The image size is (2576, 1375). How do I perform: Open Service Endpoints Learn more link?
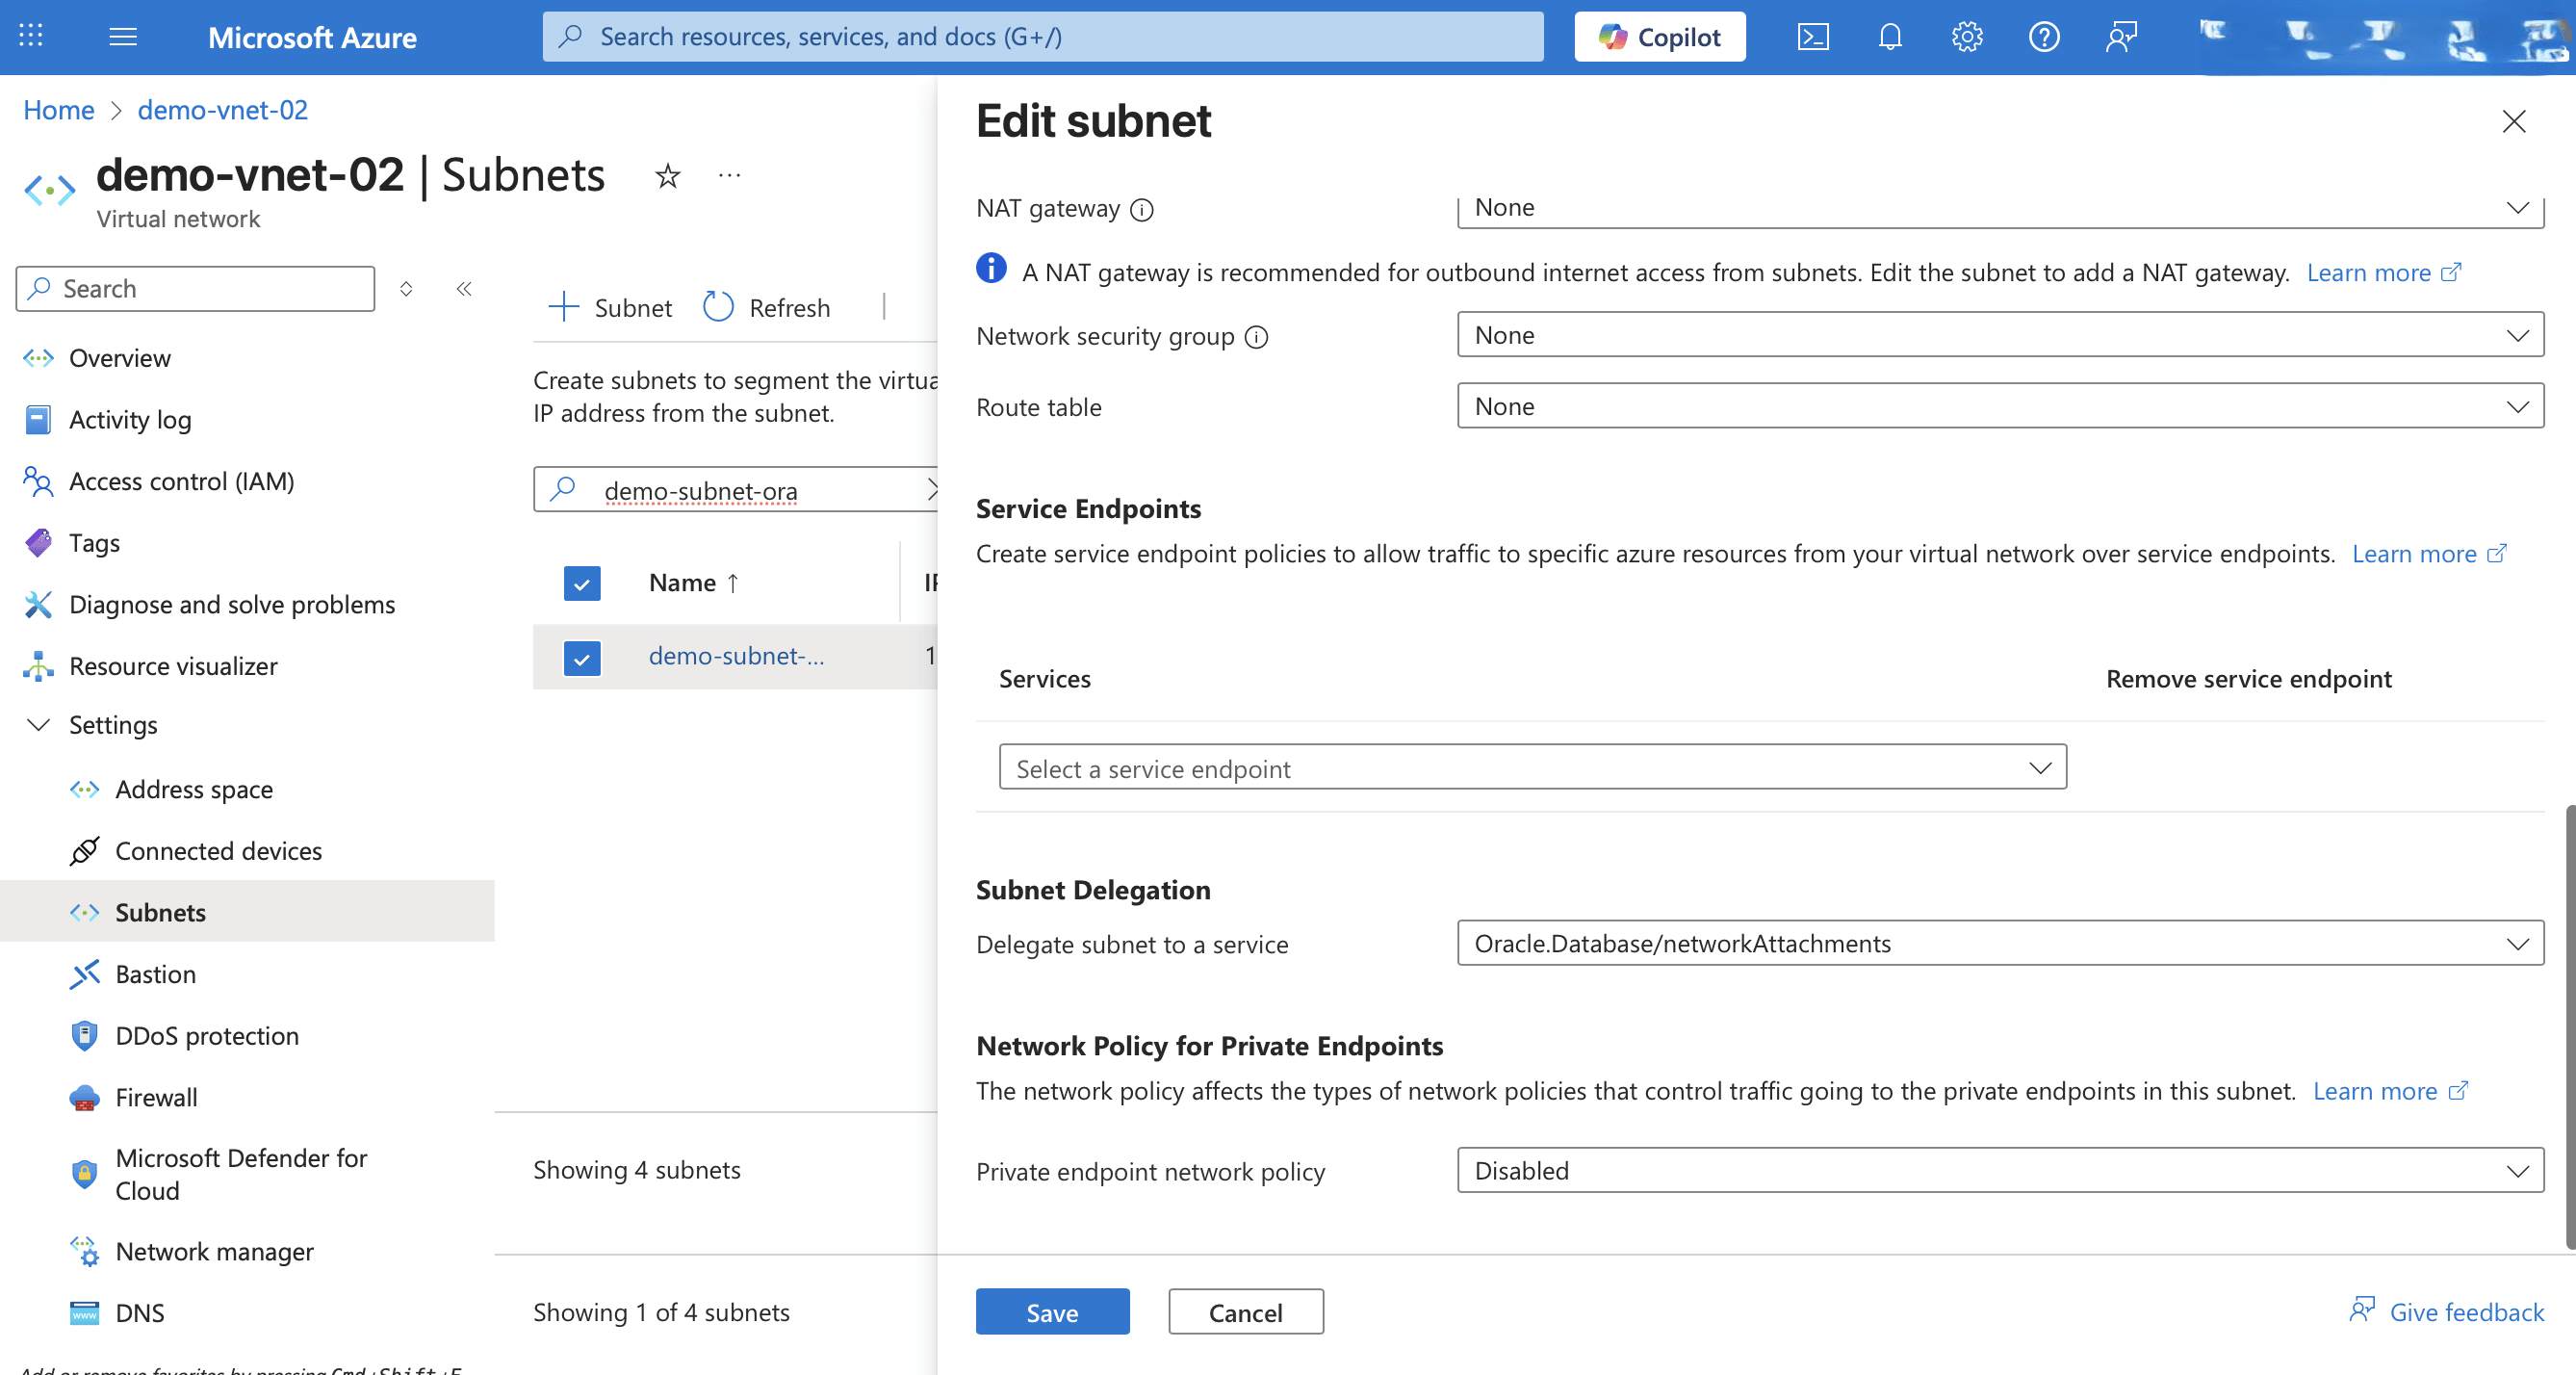[2429, 553]
